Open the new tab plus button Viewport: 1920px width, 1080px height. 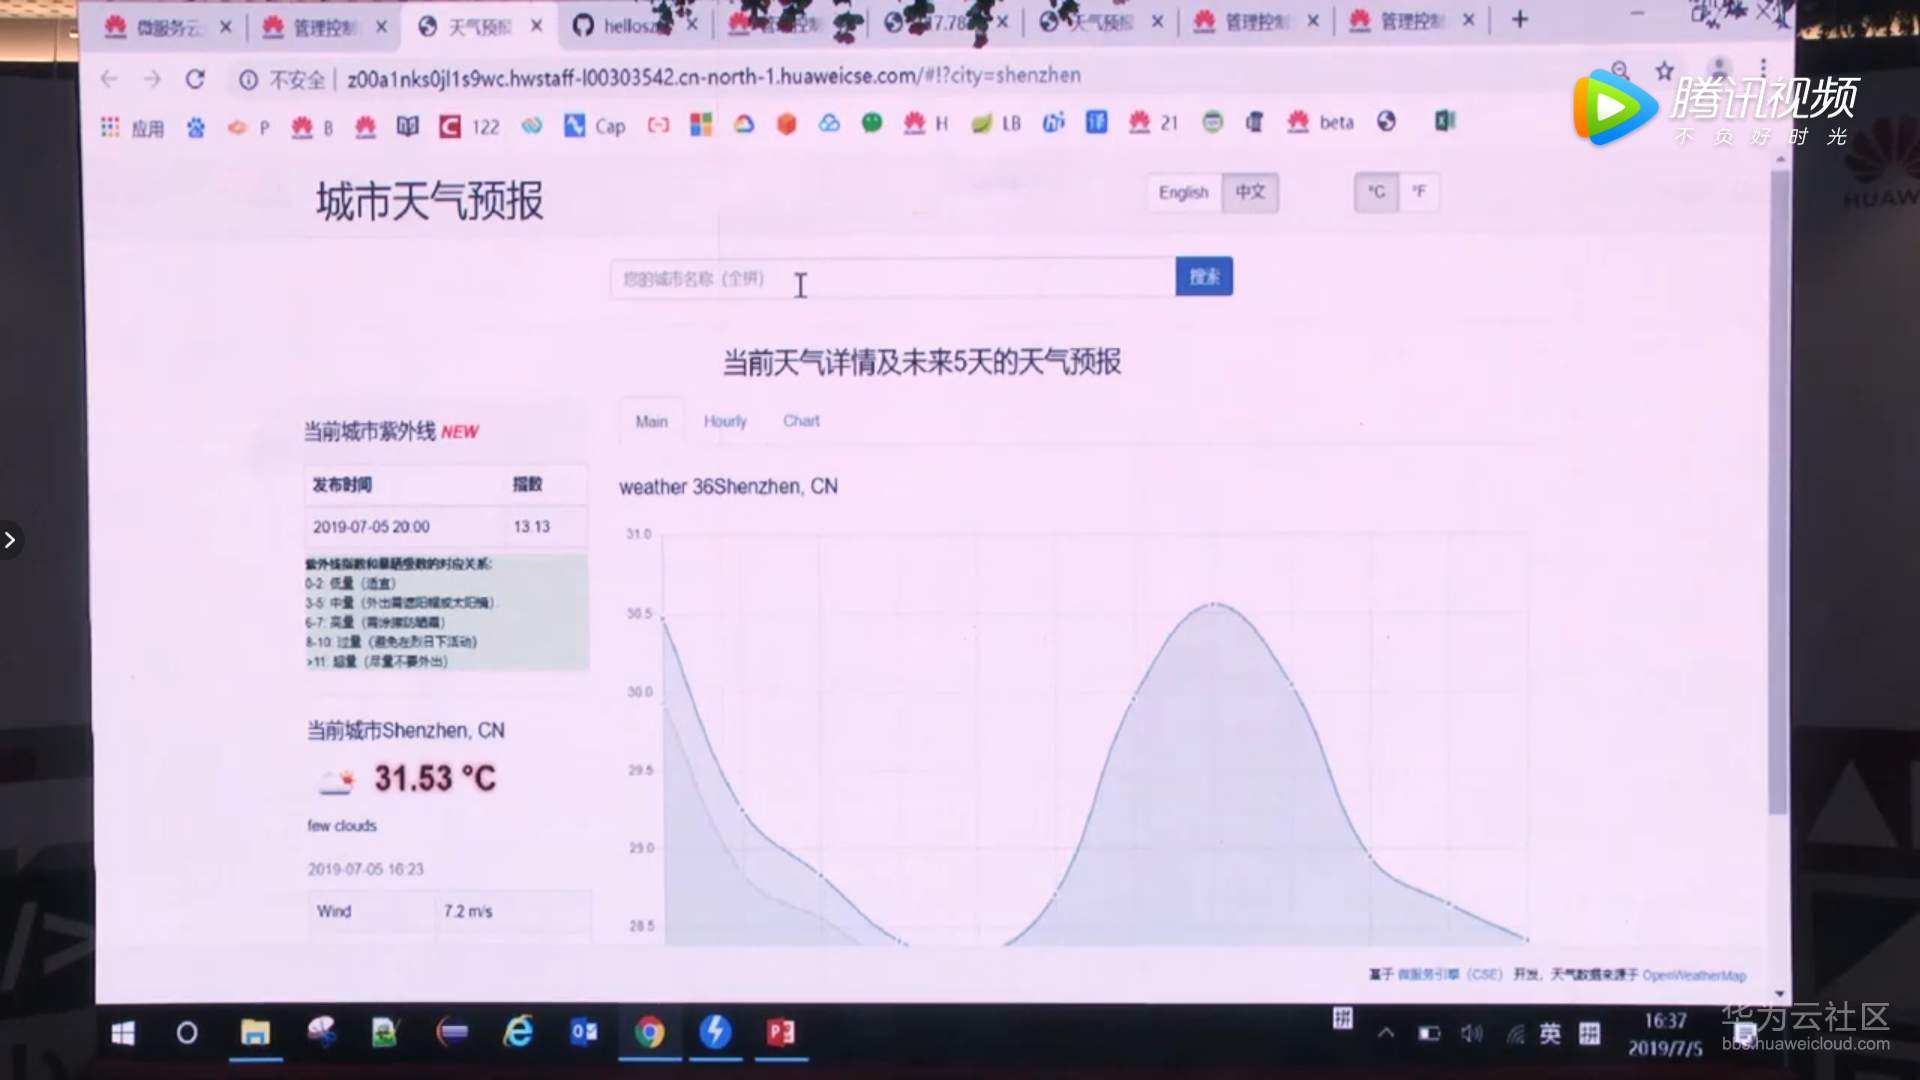coord(1519,19)
